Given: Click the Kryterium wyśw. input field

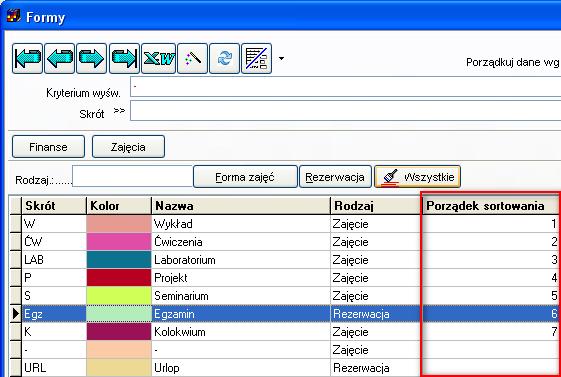Looking at the screenshot, I should 345,87.
